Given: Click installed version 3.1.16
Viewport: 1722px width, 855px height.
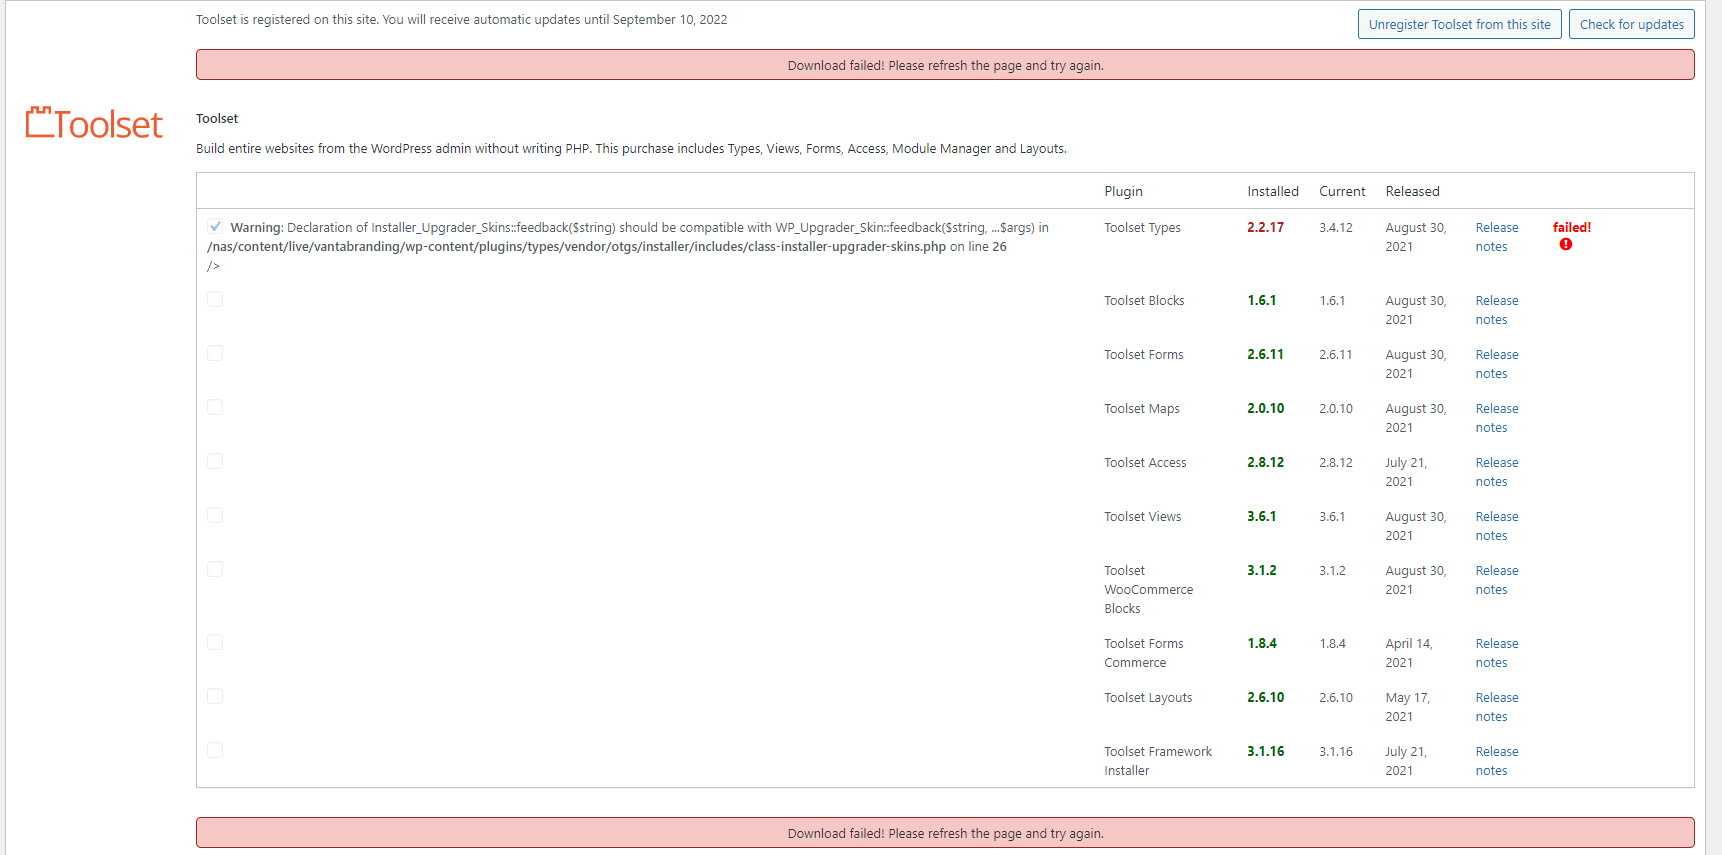Looking at the screenshot, I should click(x=1265, y=752).
